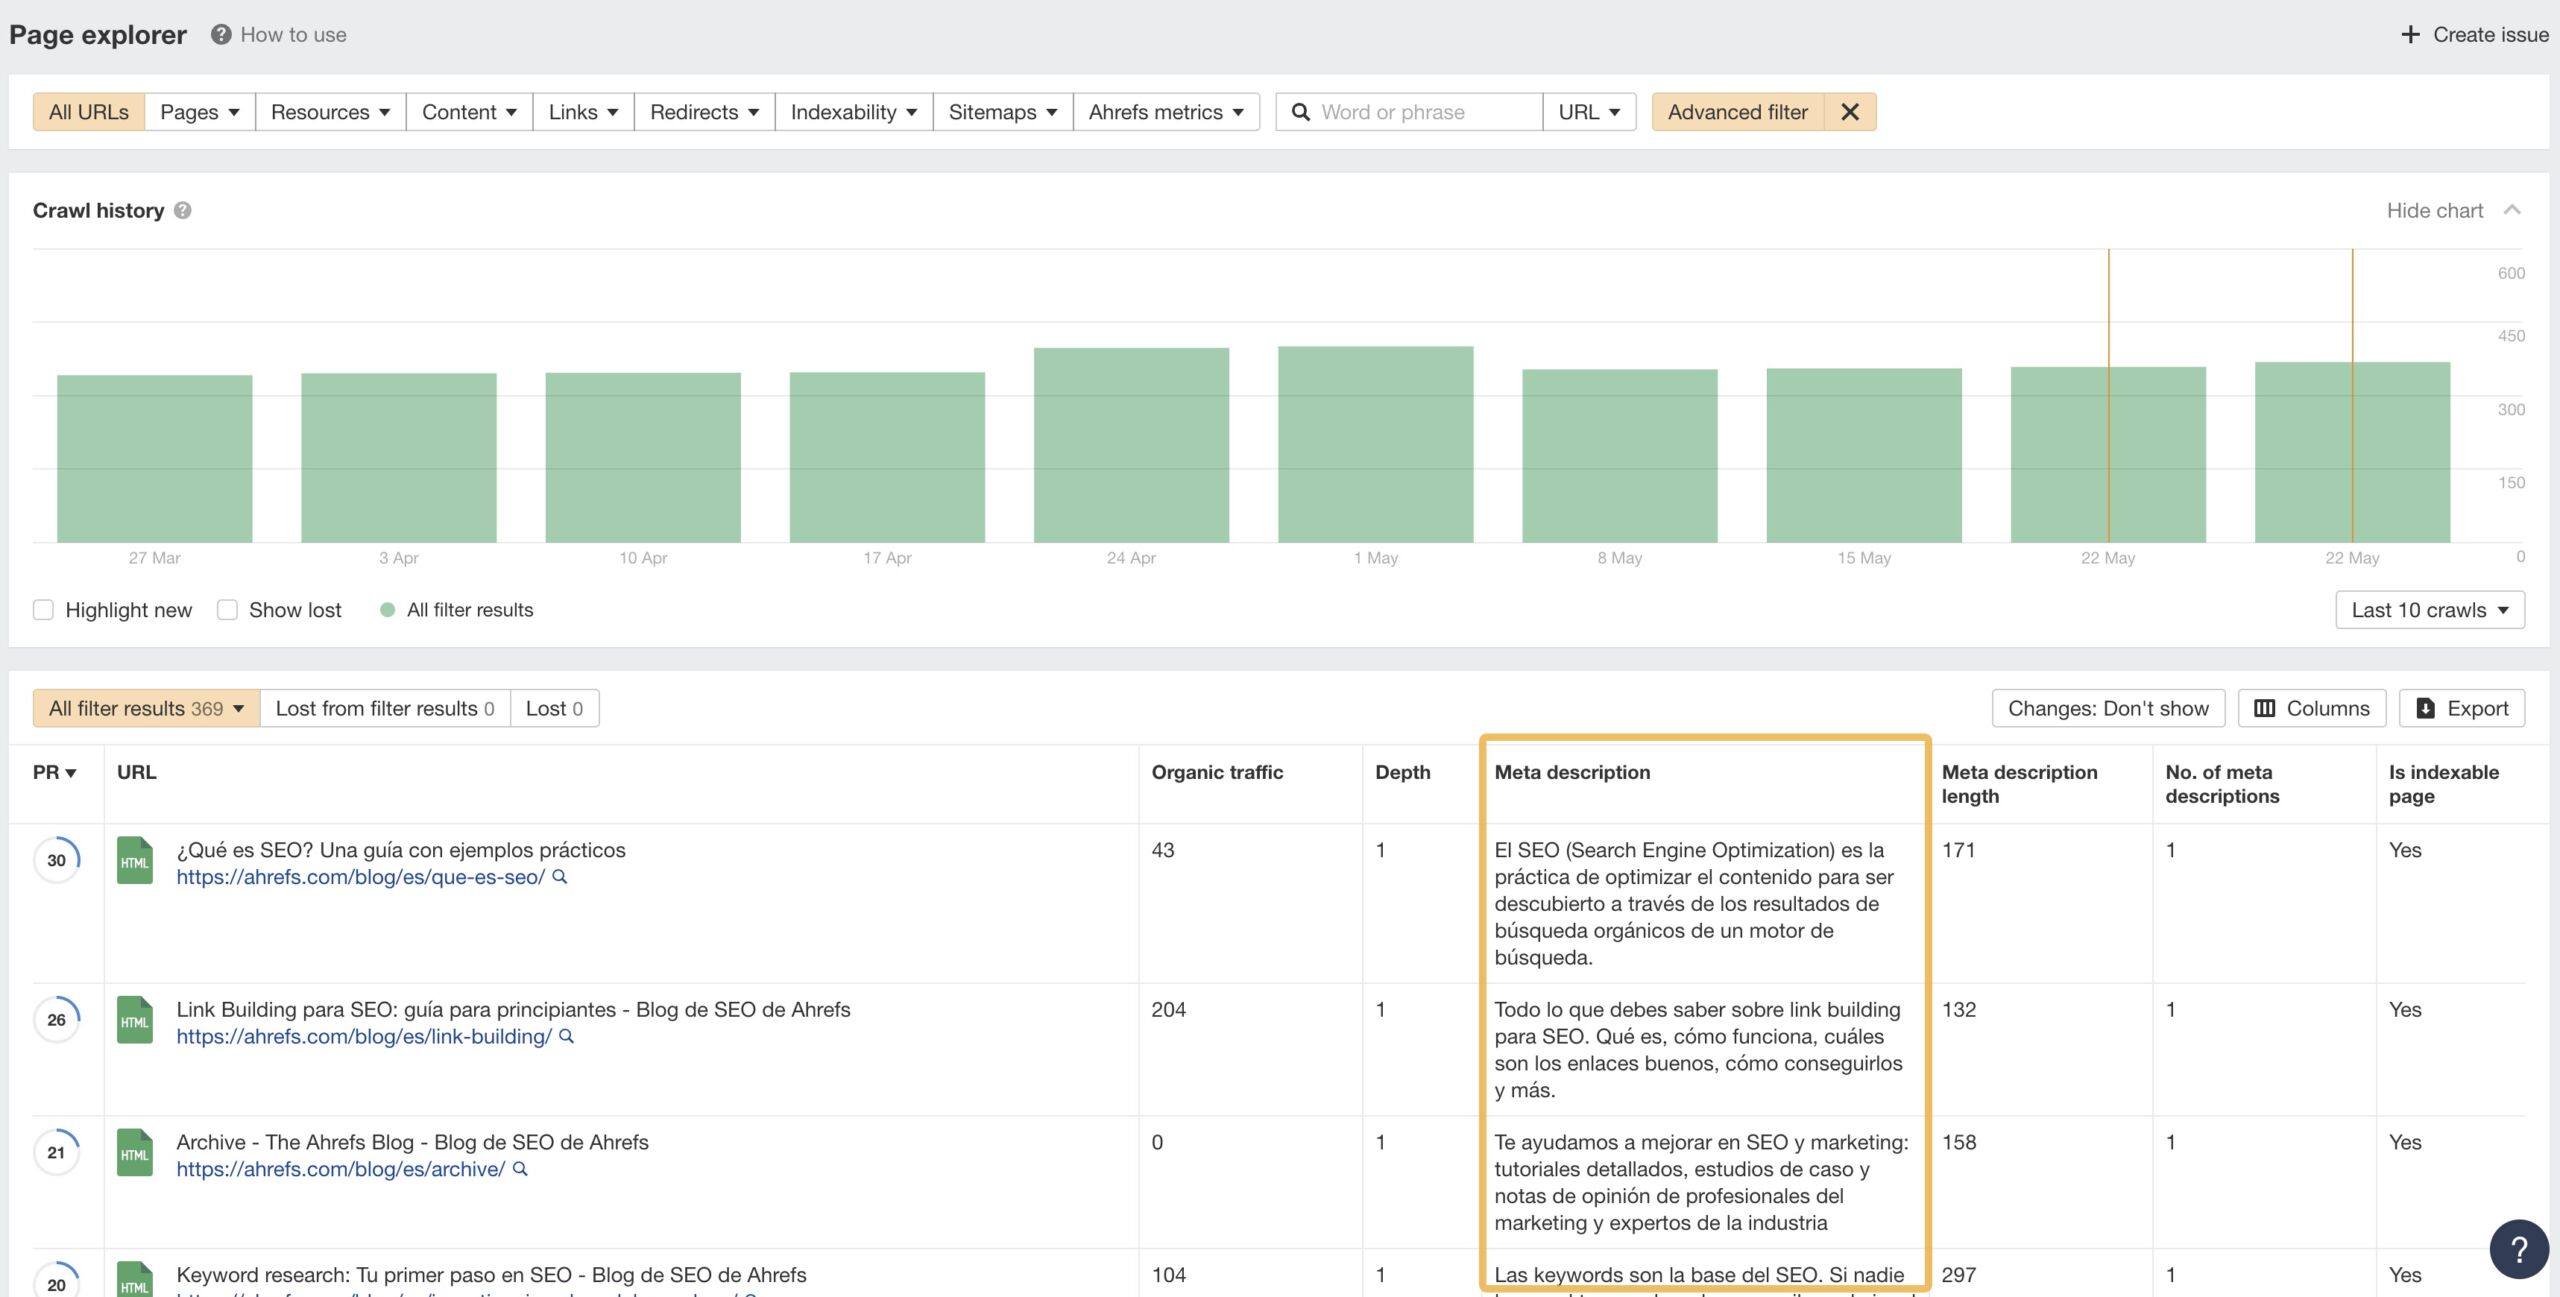Viewport: 2560px width, 1297px height.
Task: Enable the Highlight new checkbox
Action: (x=43, y=609)
